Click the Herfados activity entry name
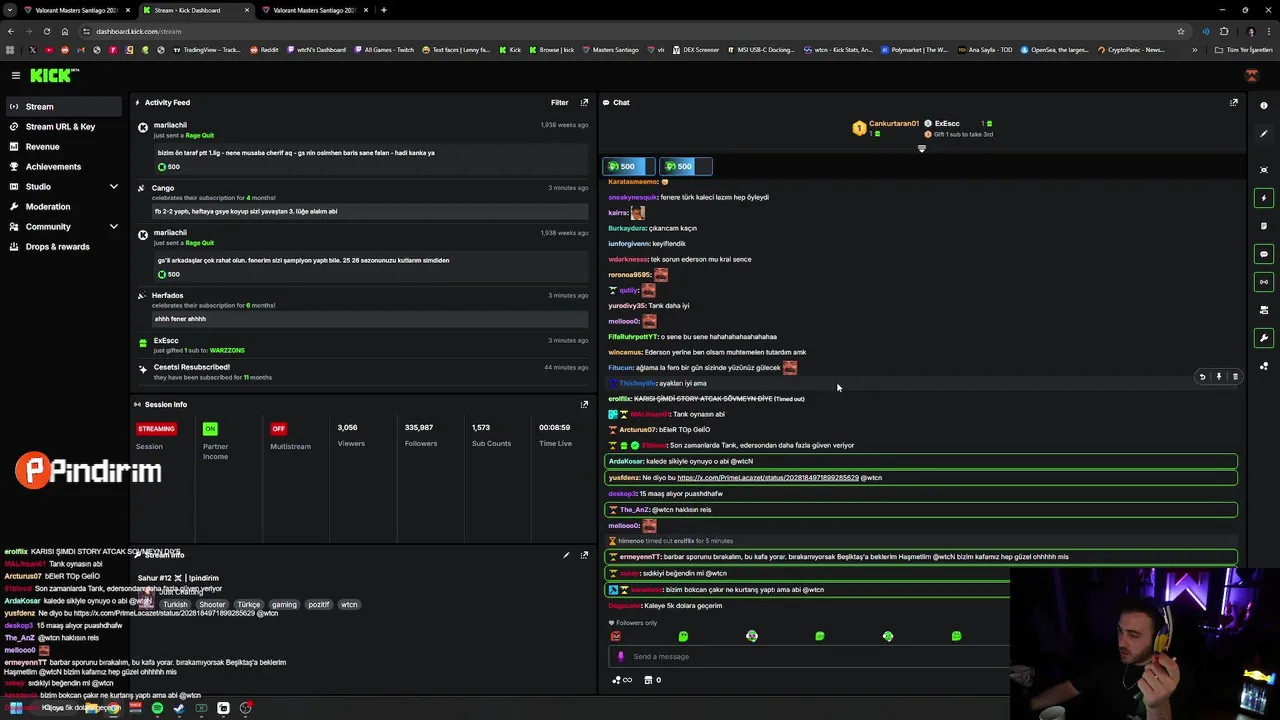 click(167, 295)
